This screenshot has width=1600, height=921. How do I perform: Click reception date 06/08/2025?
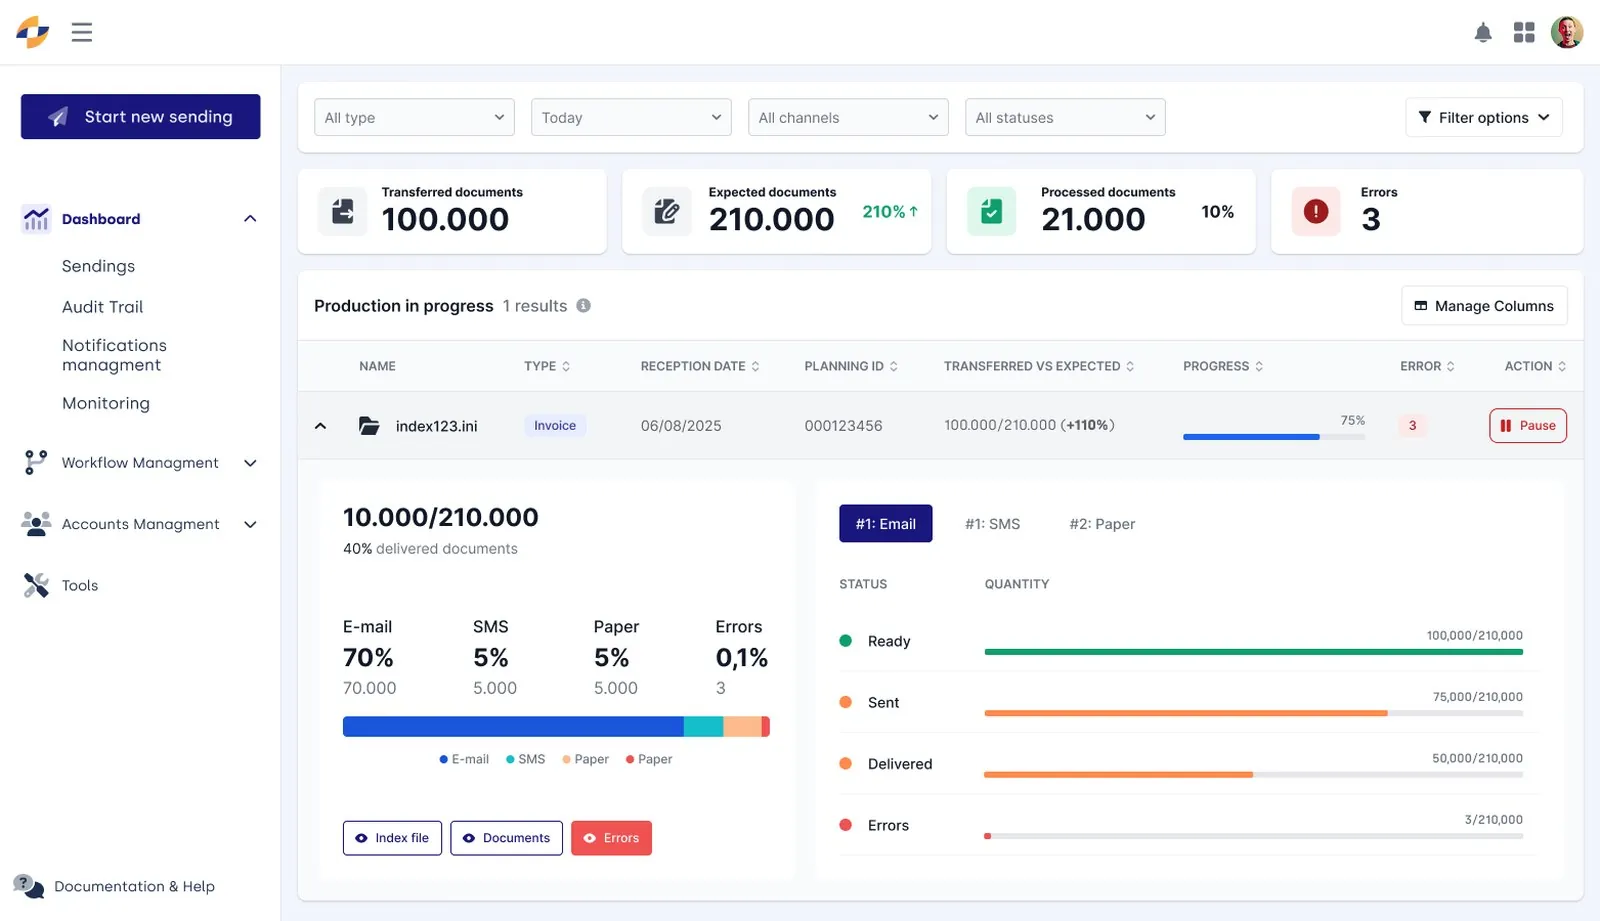681,426
